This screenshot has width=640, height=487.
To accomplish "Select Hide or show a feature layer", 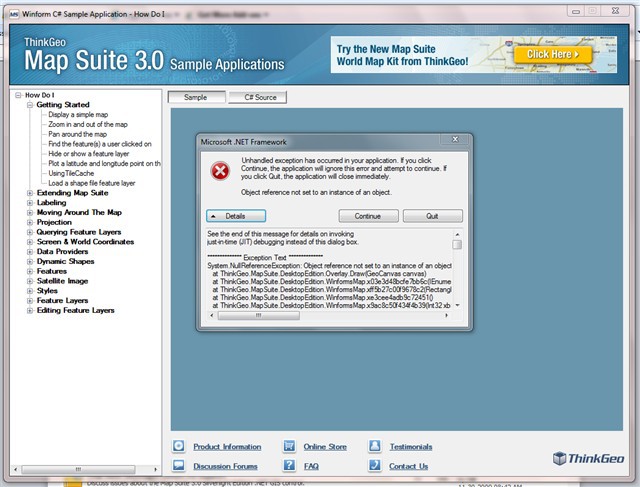I will point(89,154).
